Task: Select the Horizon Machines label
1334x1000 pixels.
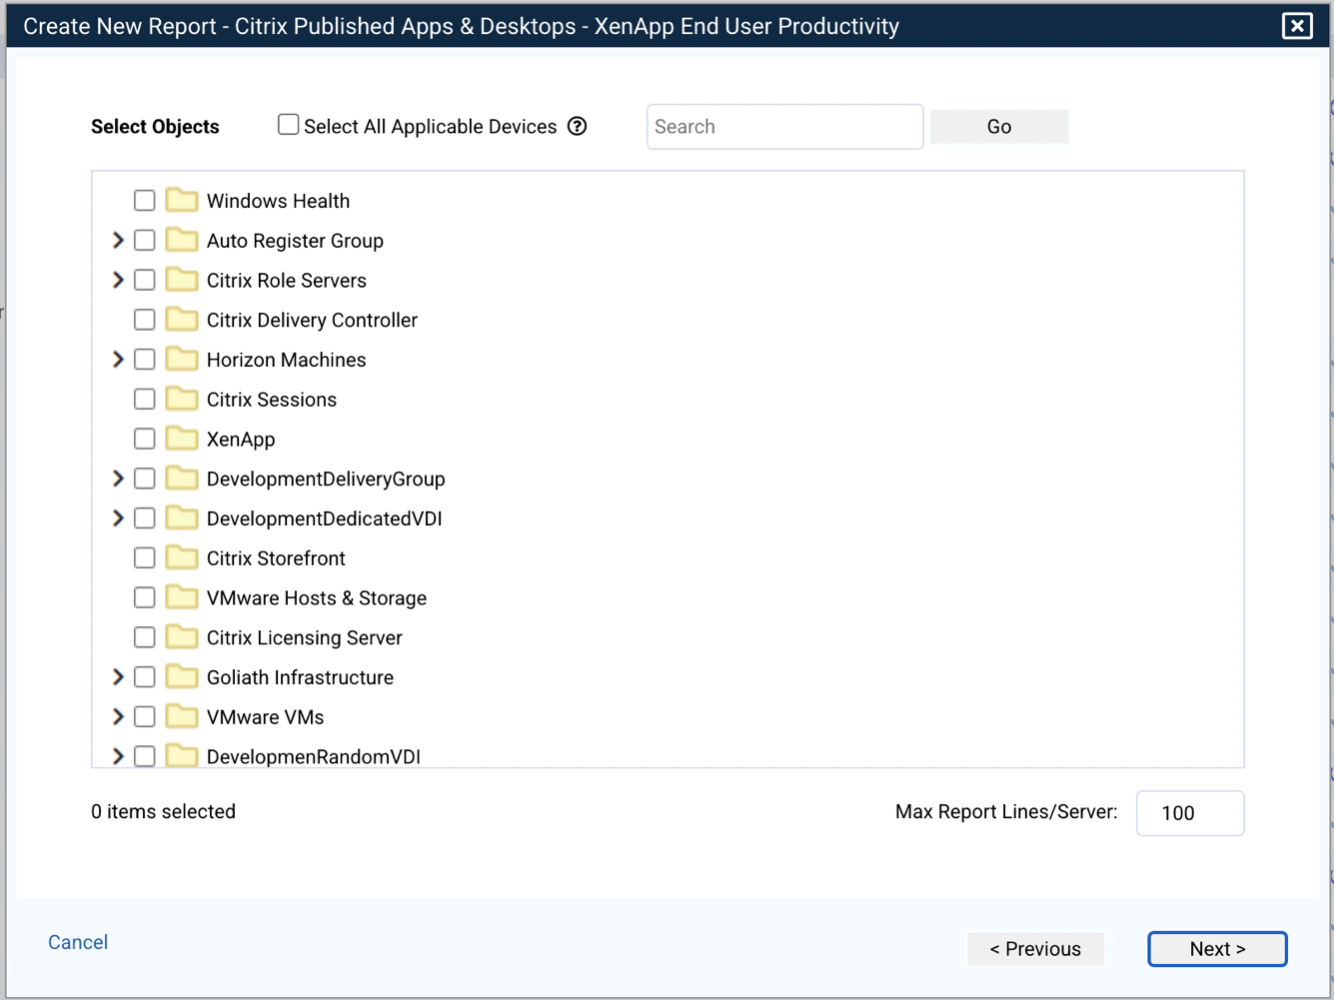Action: tap(287, 360)
